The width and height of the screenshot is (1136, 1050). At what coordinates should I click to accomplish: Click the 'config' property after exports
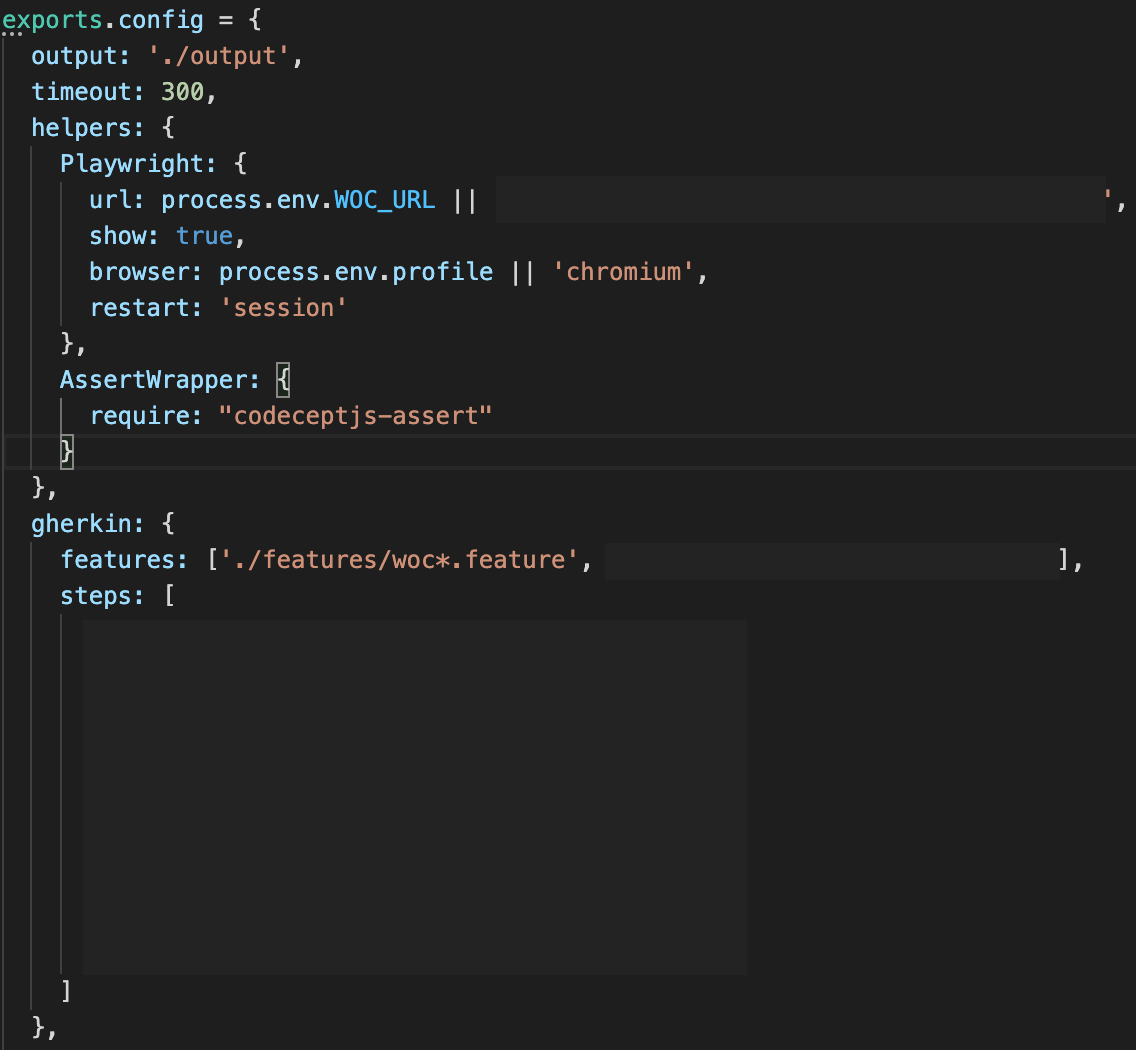pos(161,20)
